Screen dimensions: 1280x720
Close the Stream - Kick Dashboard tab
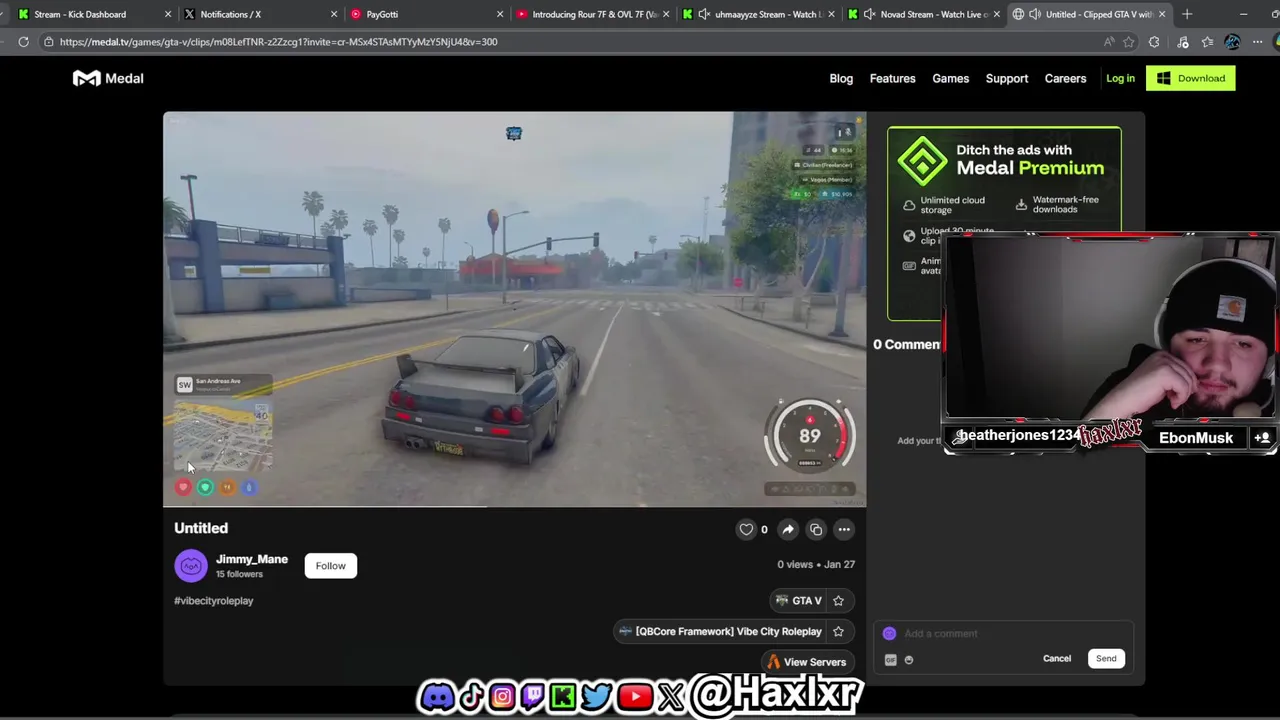tap(168, 14)
